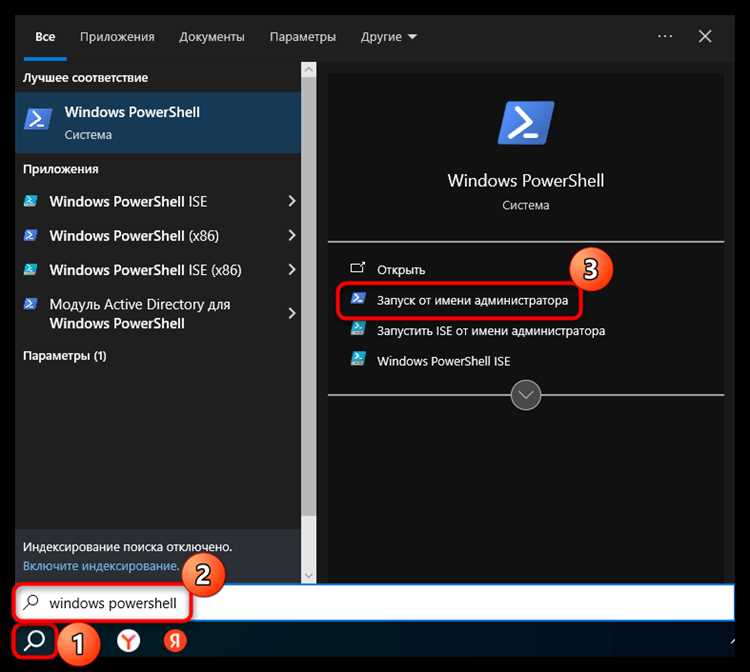Expand more actions with the round chevron

tap(526, 395)
